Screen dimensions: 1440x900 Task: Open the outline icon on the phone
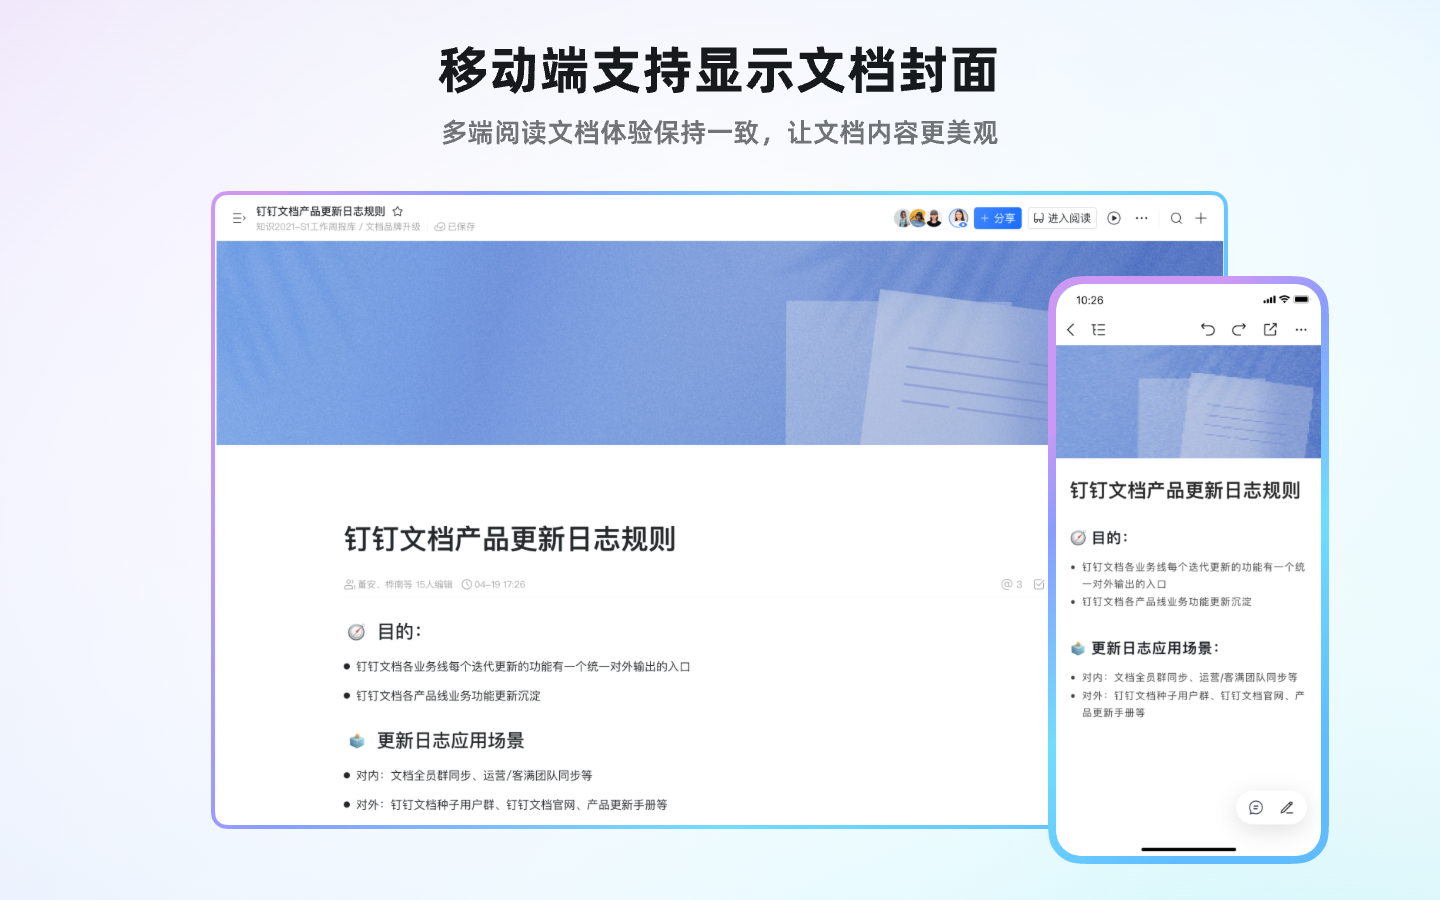[1099, 330]
